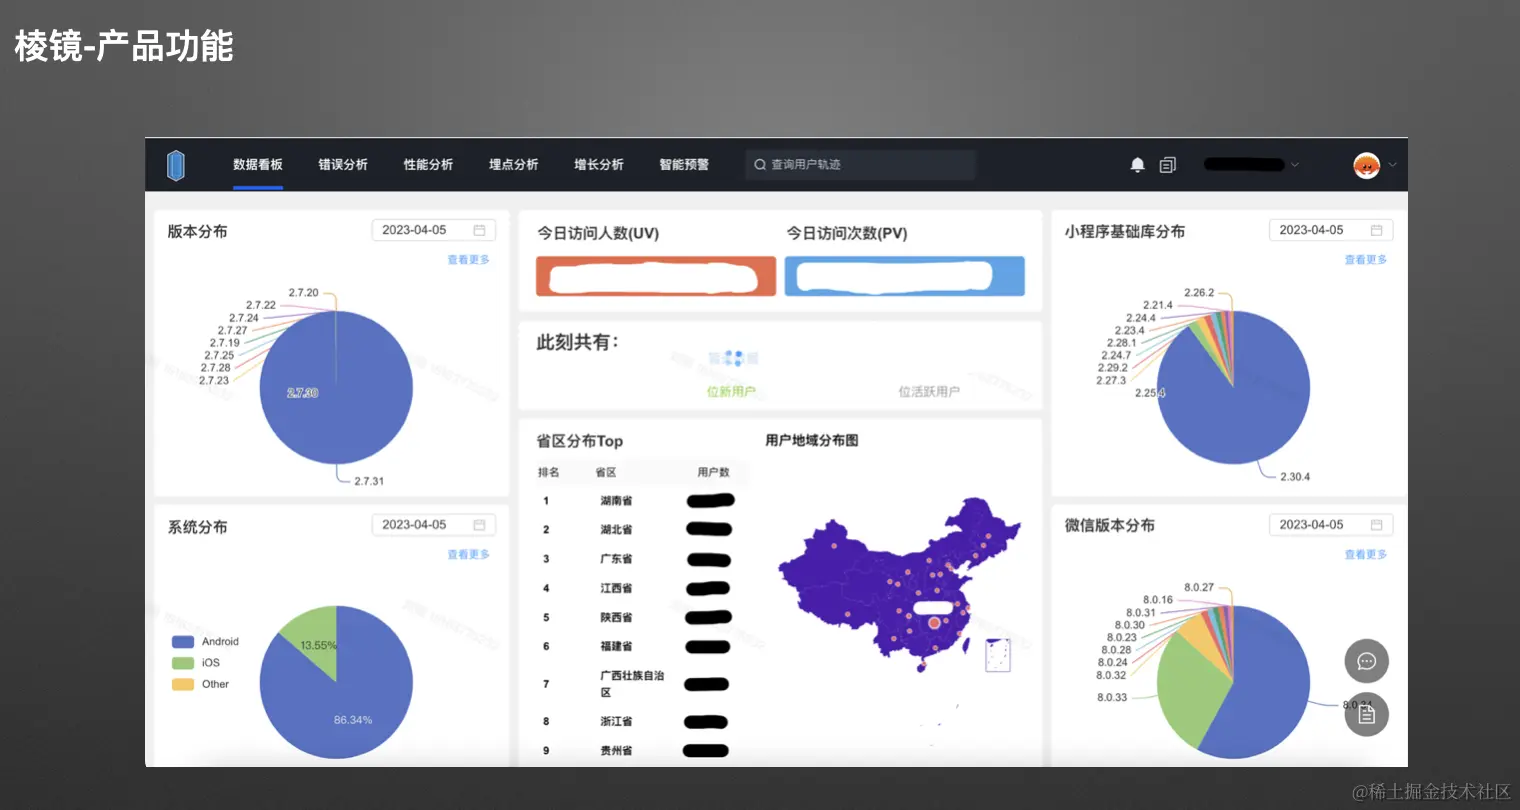Click the 8.0.33 WeChat version label
The width and height of the screenshot is (1520, 810).
pyautogui.click(x=1112, y=698)
